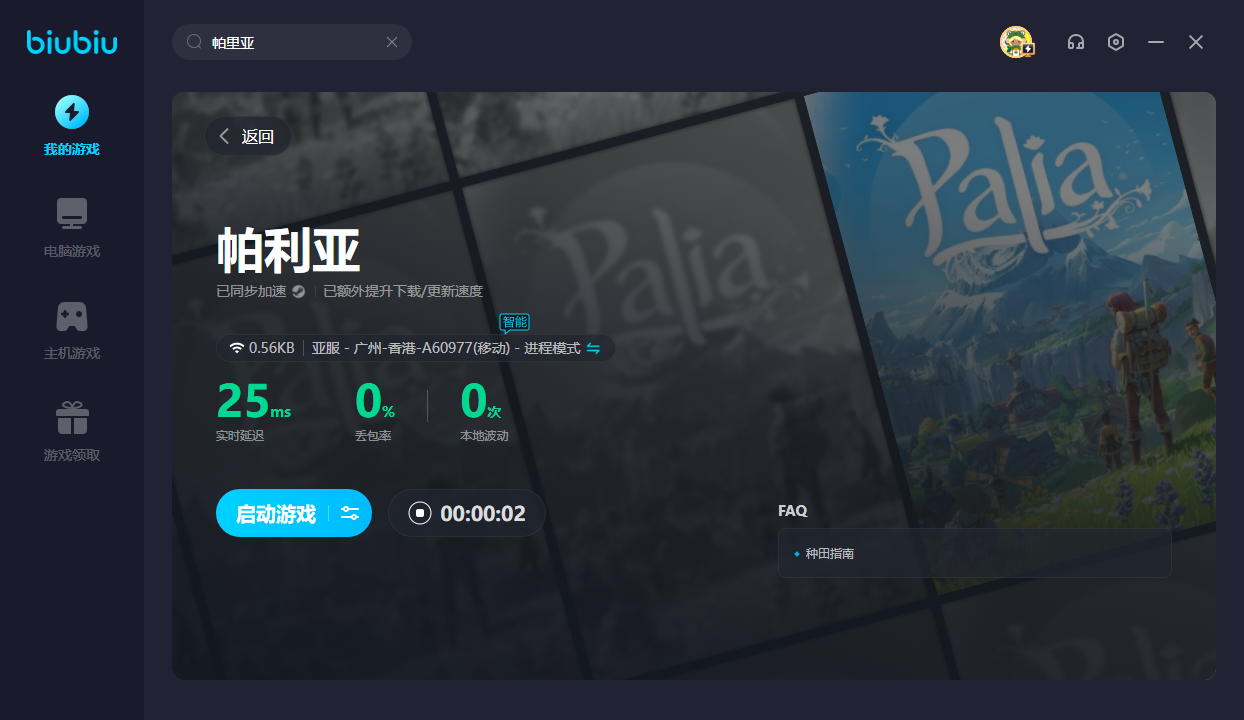Click the 00:00:02 acceleration timer

(483, 514)
